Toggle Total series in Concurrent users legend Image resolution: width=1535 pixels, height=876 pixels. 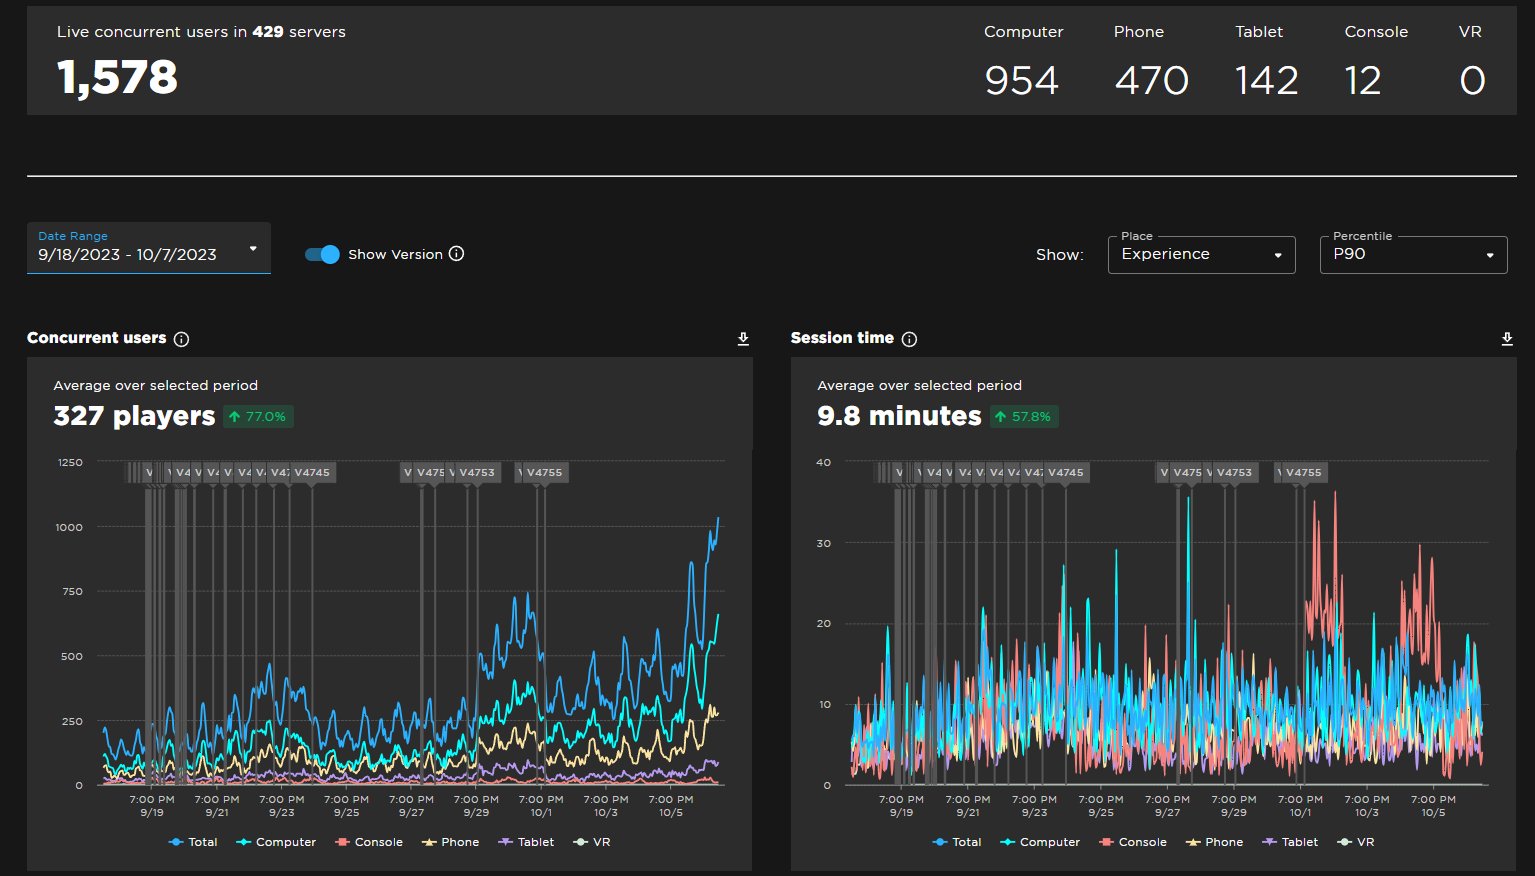click(x=193, y=842)
